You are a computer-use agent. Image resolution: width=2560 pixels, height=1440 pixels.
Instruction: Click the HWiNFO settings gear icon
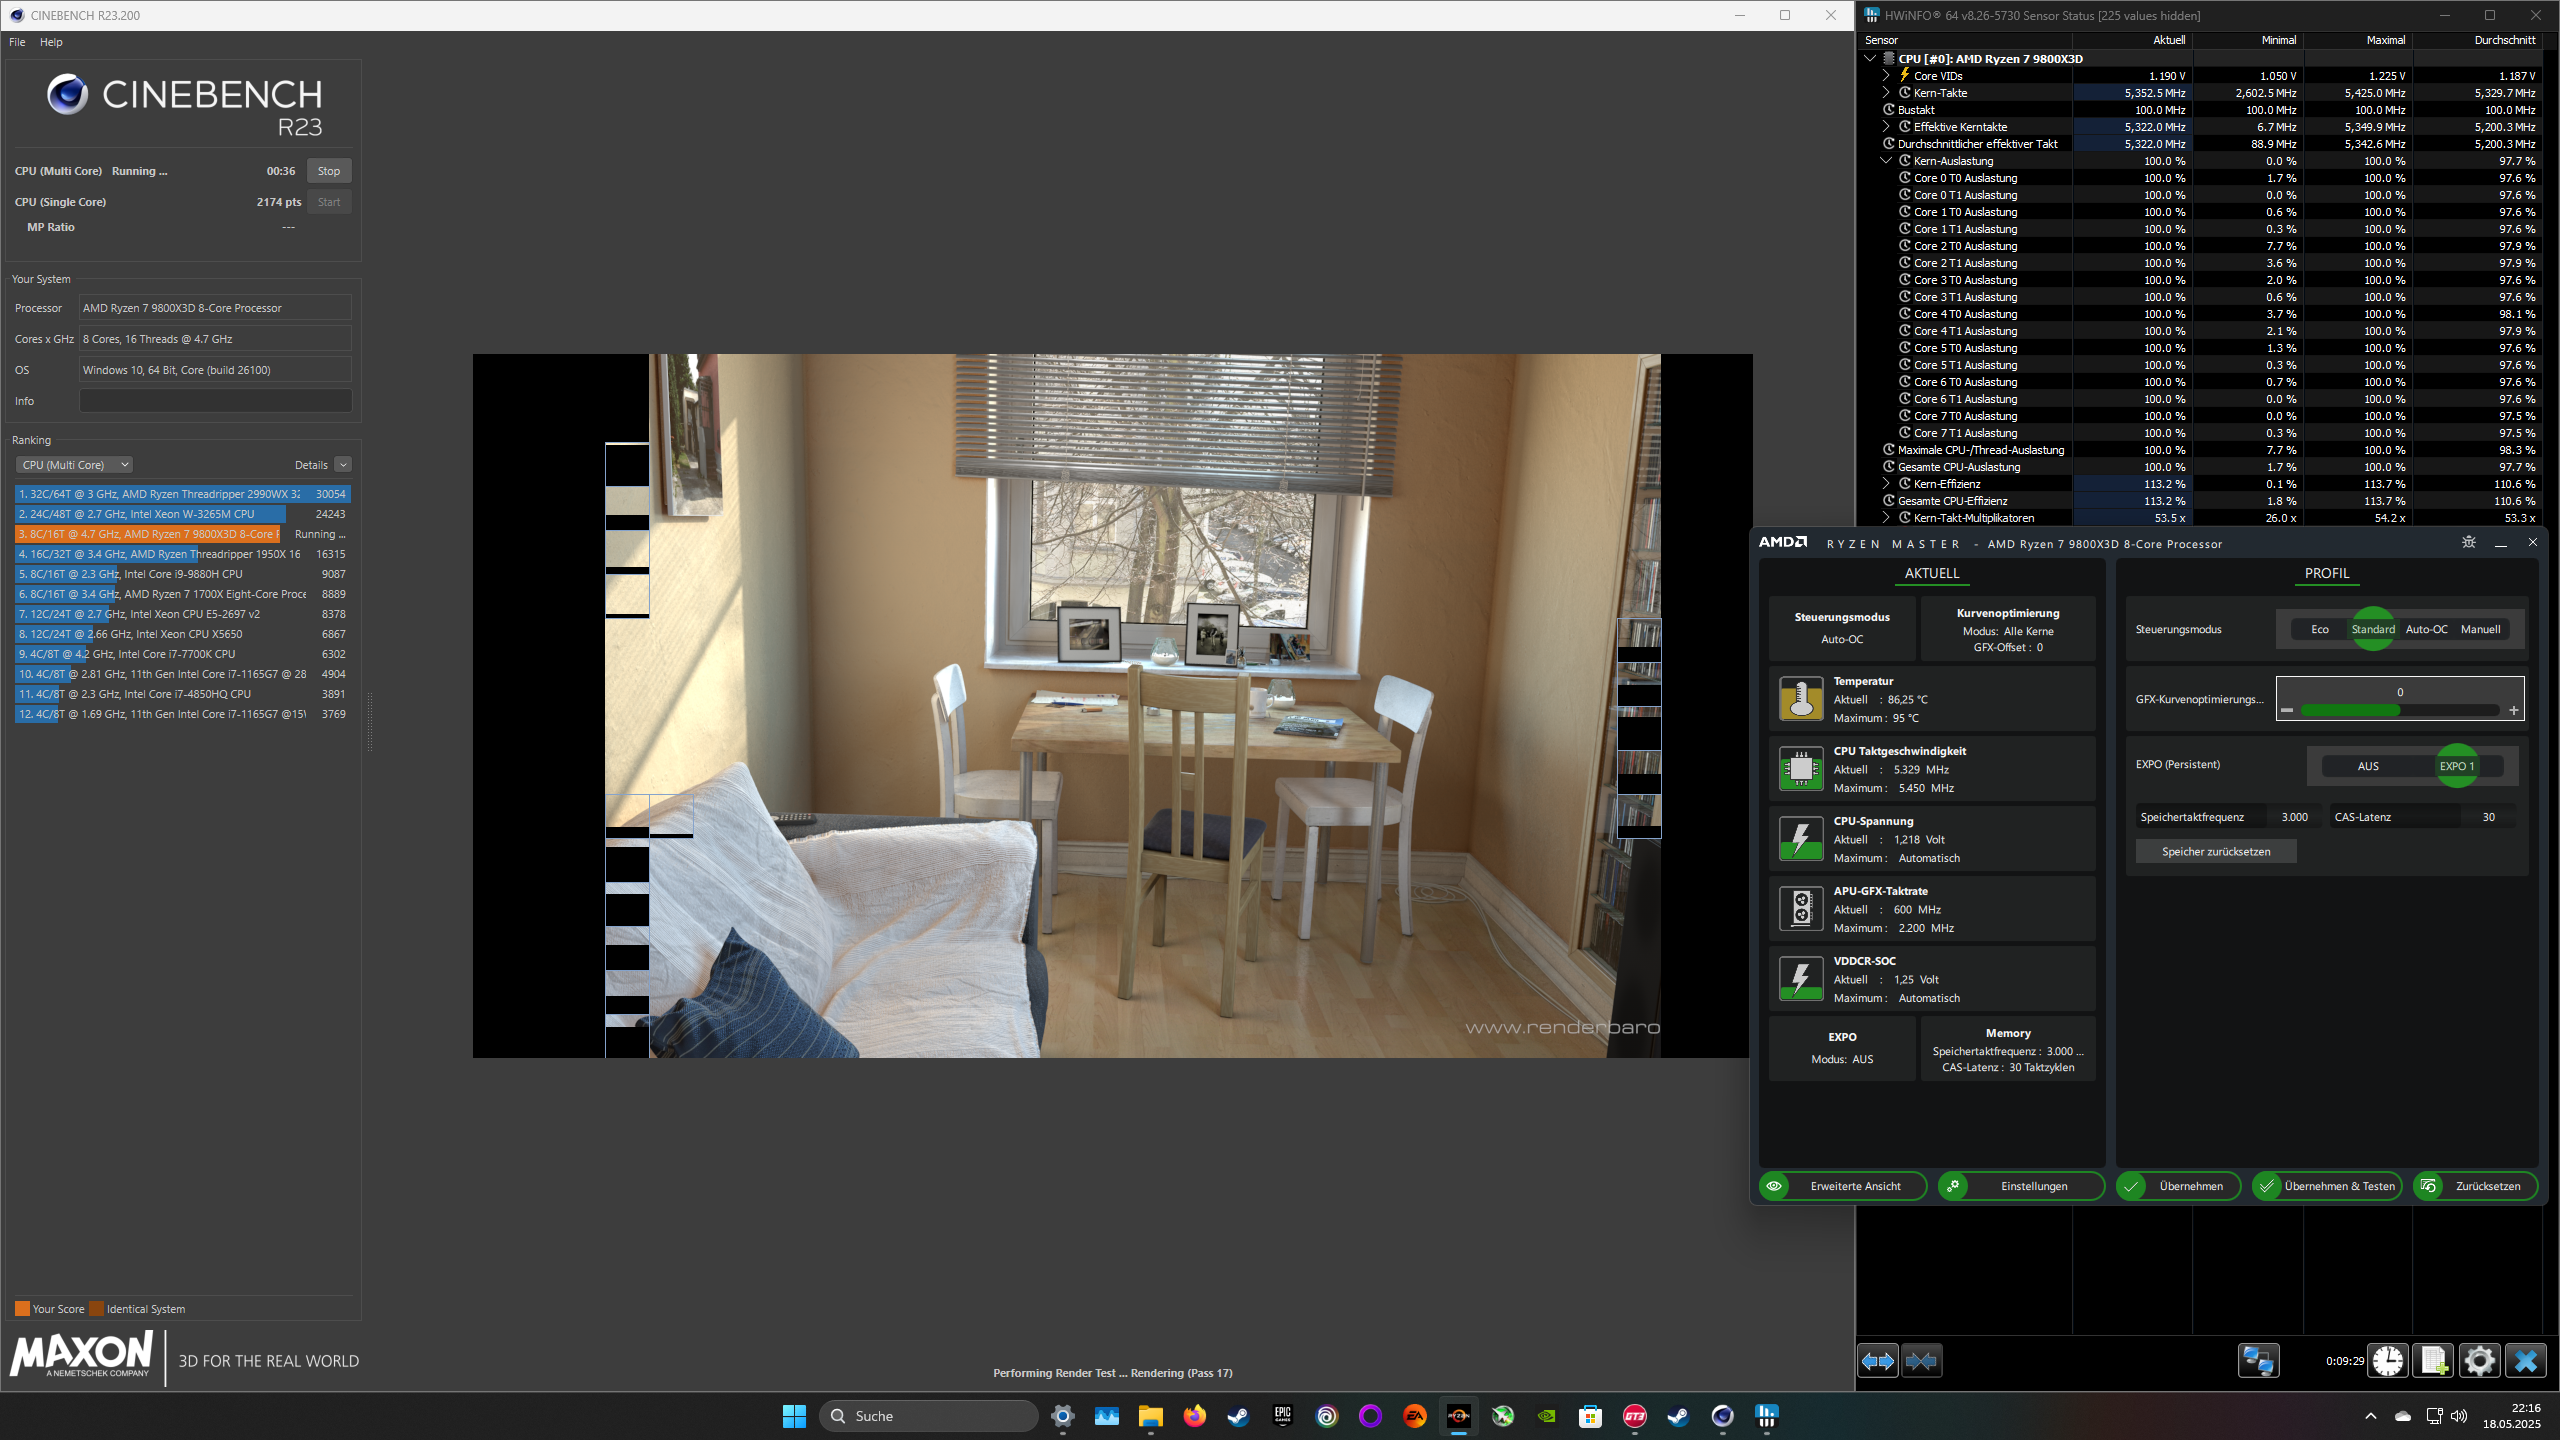coord(2479,1360)
